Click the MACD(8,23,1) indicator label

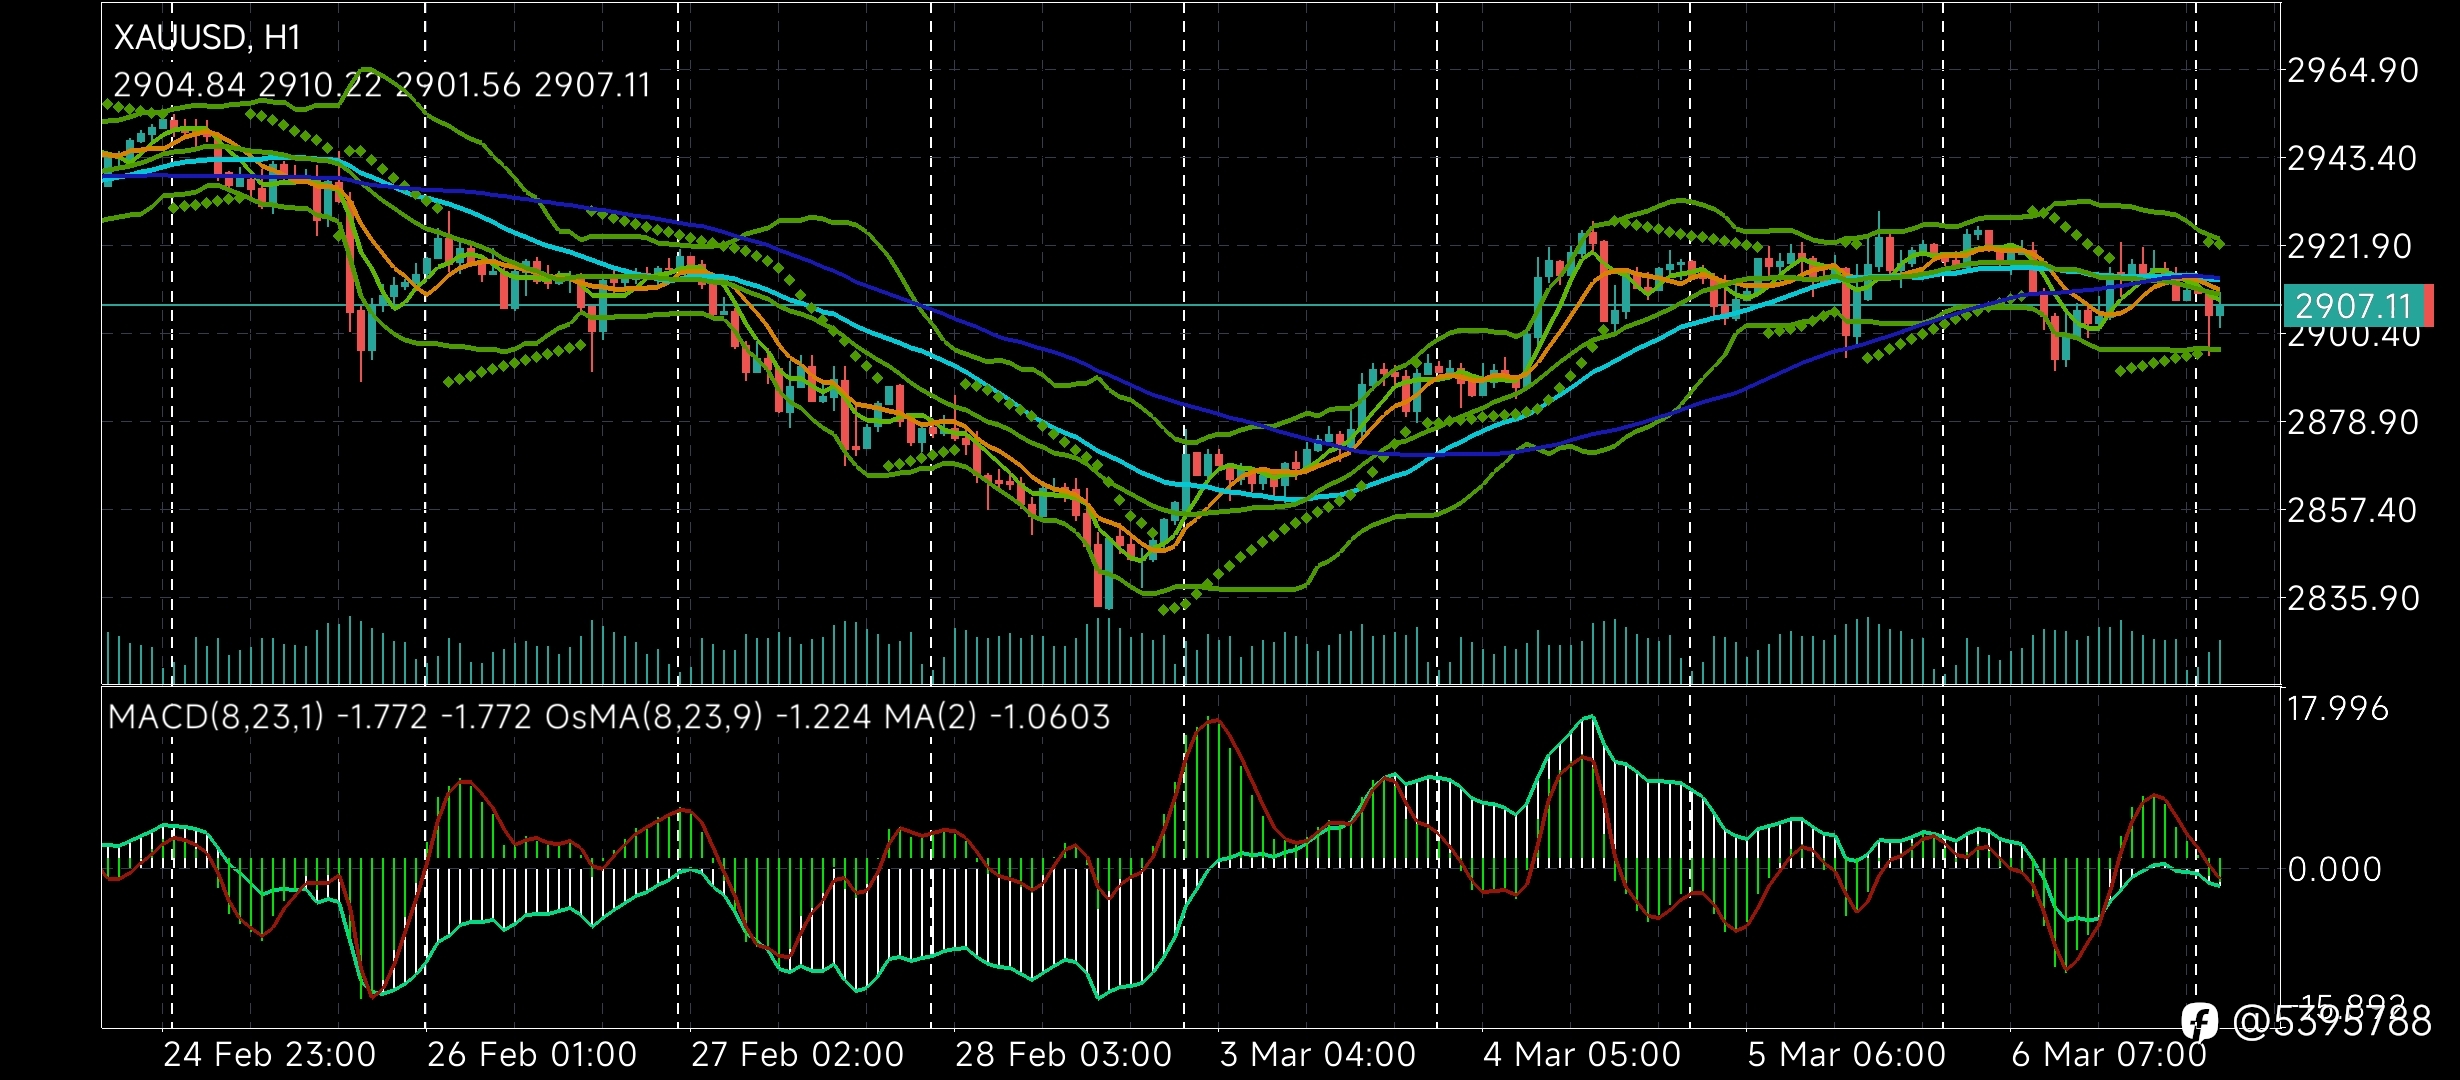point(216,717)
